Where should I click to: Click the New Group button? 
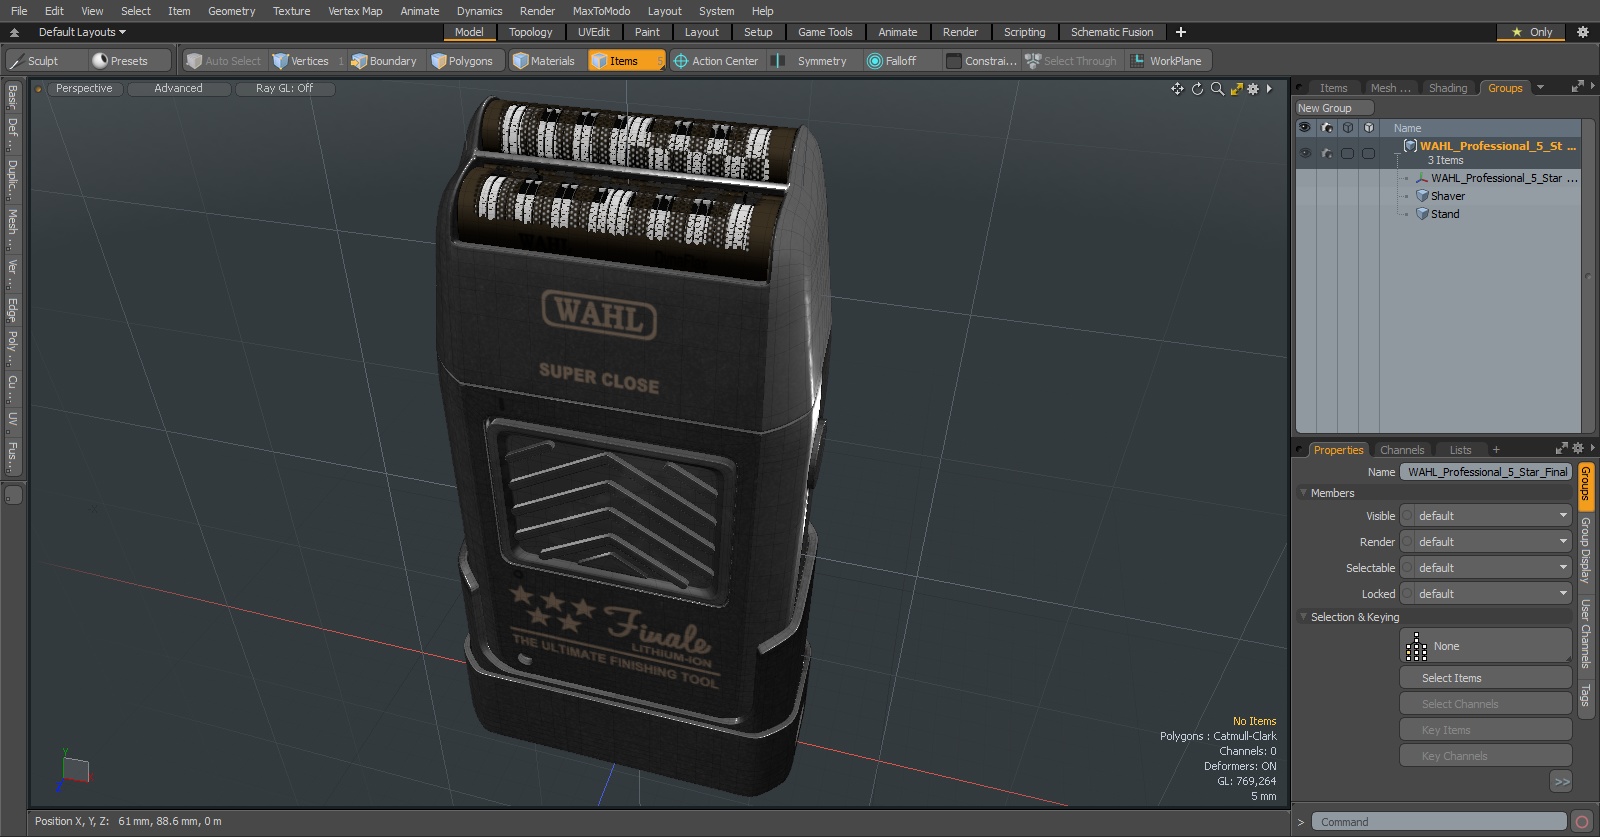[x=1333, y=108]
